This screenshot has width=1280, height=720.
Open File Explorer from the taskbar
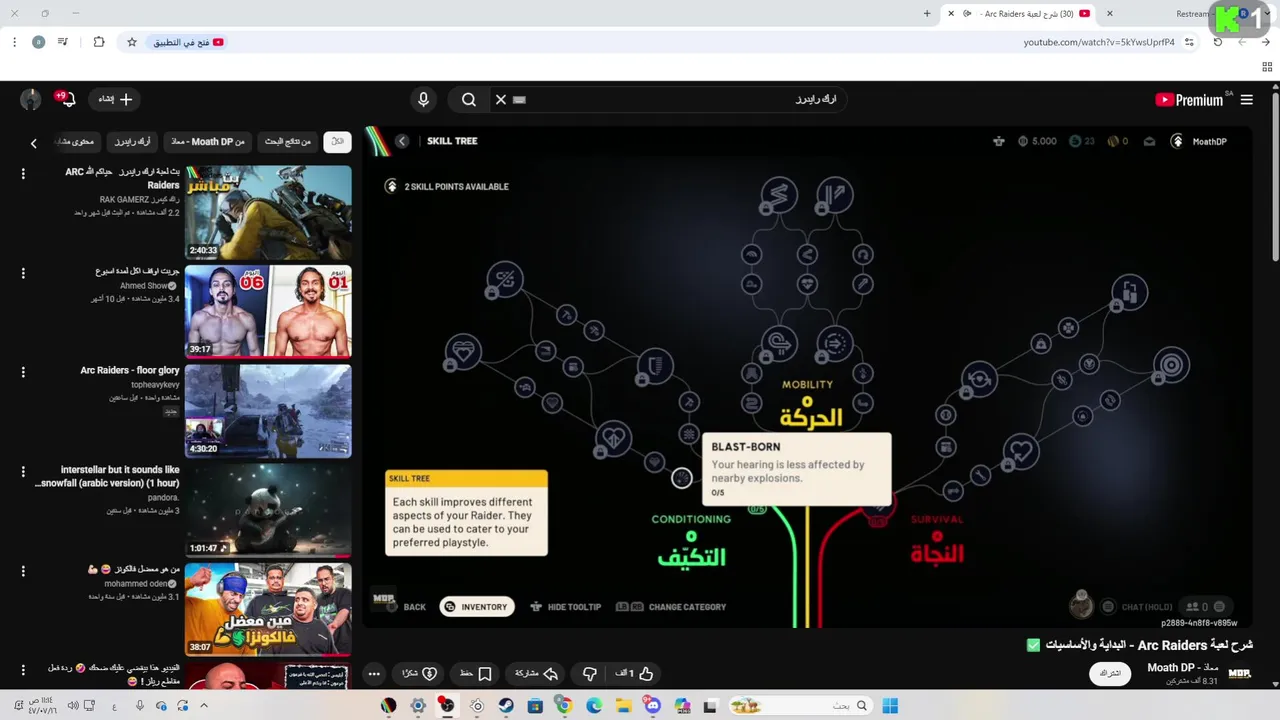(x=623, y=706)
